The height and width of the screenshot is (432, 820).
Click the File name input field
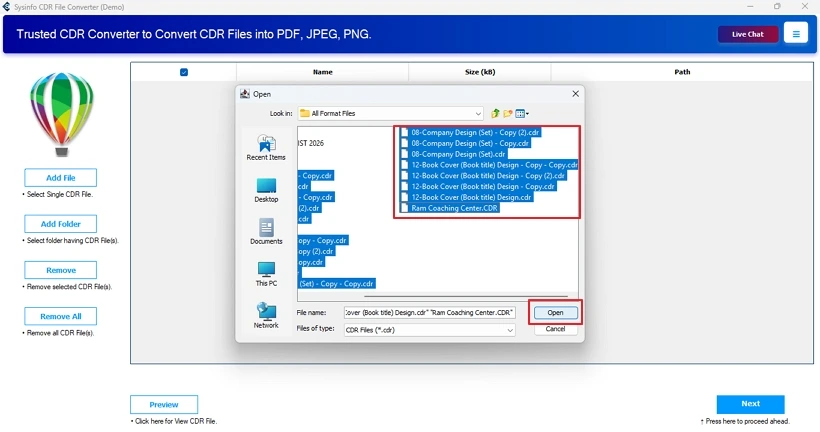point(429,313)
